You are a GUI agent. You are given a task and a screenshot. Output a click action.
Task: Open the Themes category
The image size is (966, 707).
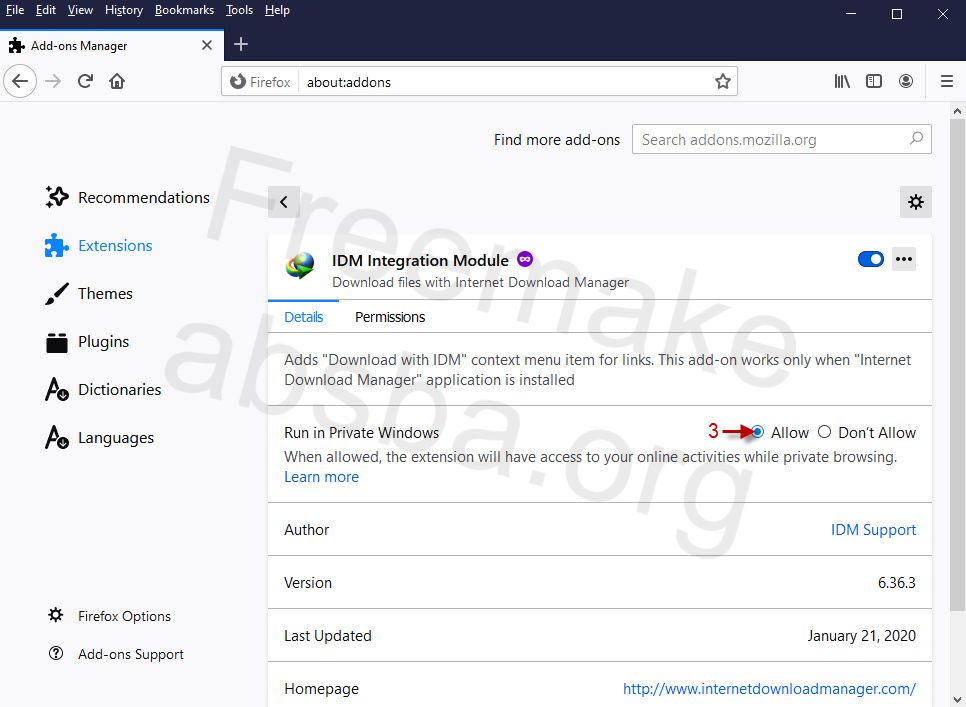tap(89, 294)
